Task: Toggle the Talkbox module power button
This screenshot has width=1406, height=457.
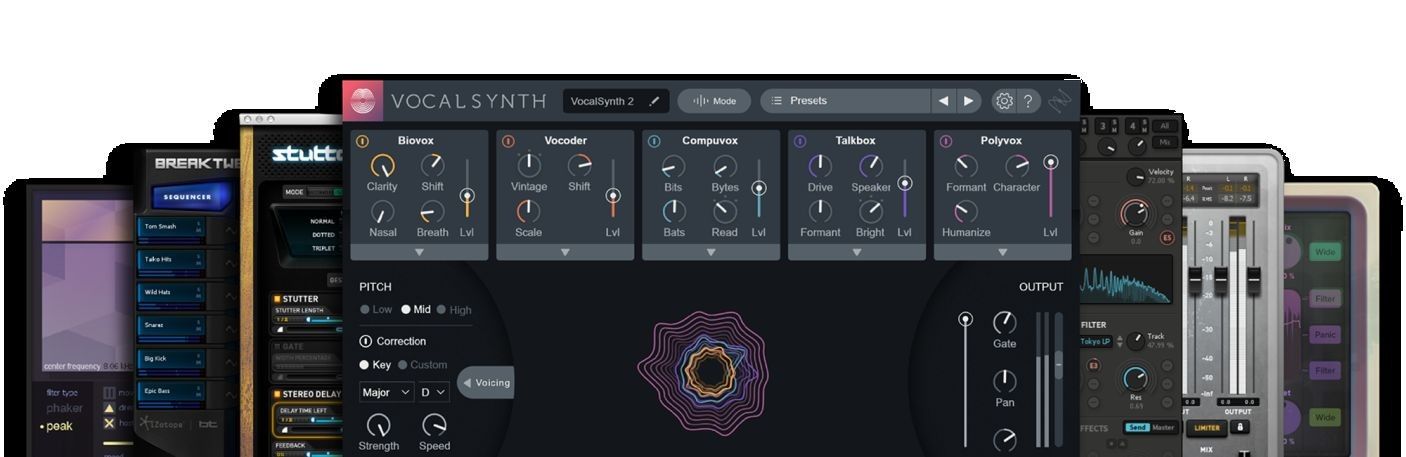Action: [800, 141]
